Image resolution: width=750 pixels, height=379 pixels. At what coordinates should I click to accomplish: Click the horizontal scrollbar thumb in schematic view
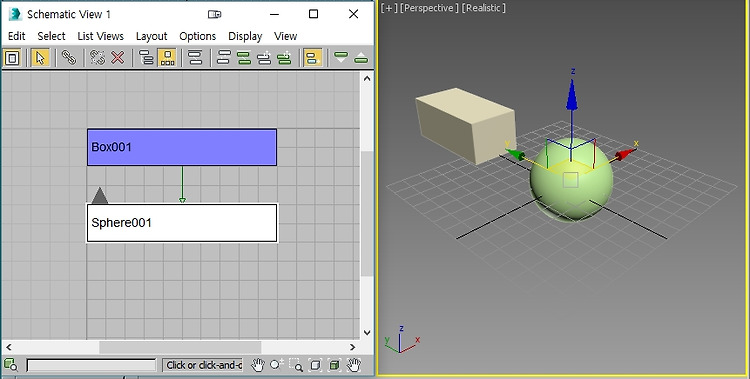tap(180, 347)
